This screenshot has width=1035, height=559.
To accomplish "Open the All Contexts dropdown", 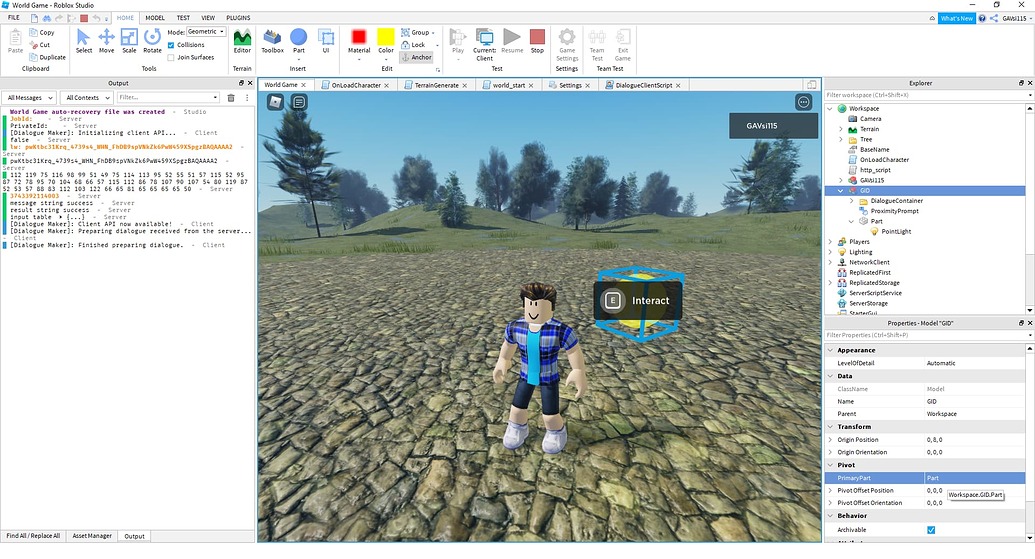I will click(x=88, y=98).
